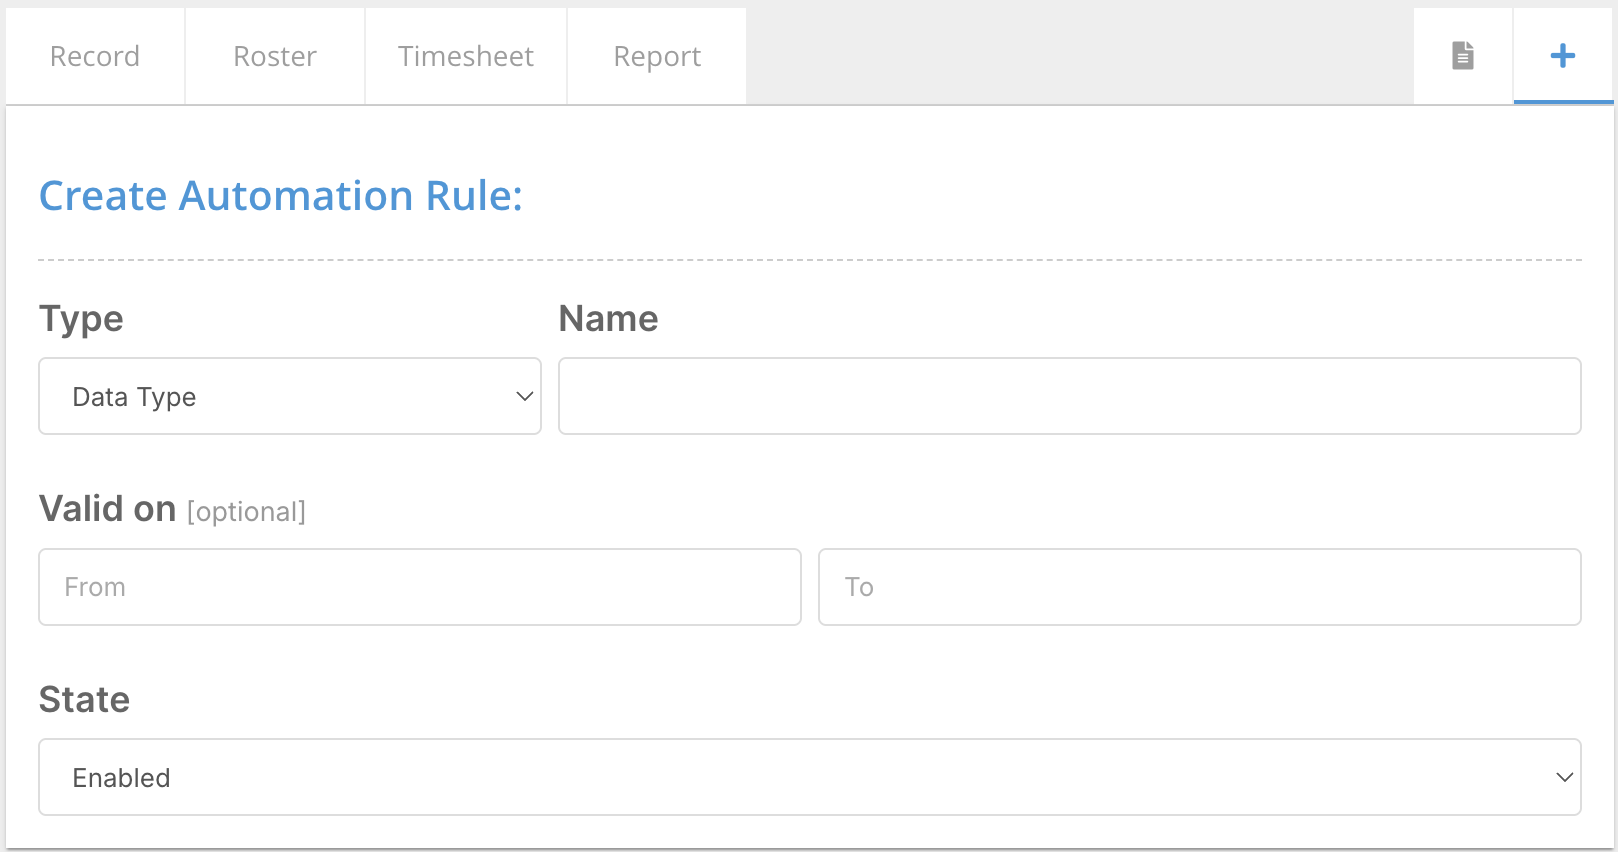Click the From date field
Screen dimensions: 1618x852
420,587
